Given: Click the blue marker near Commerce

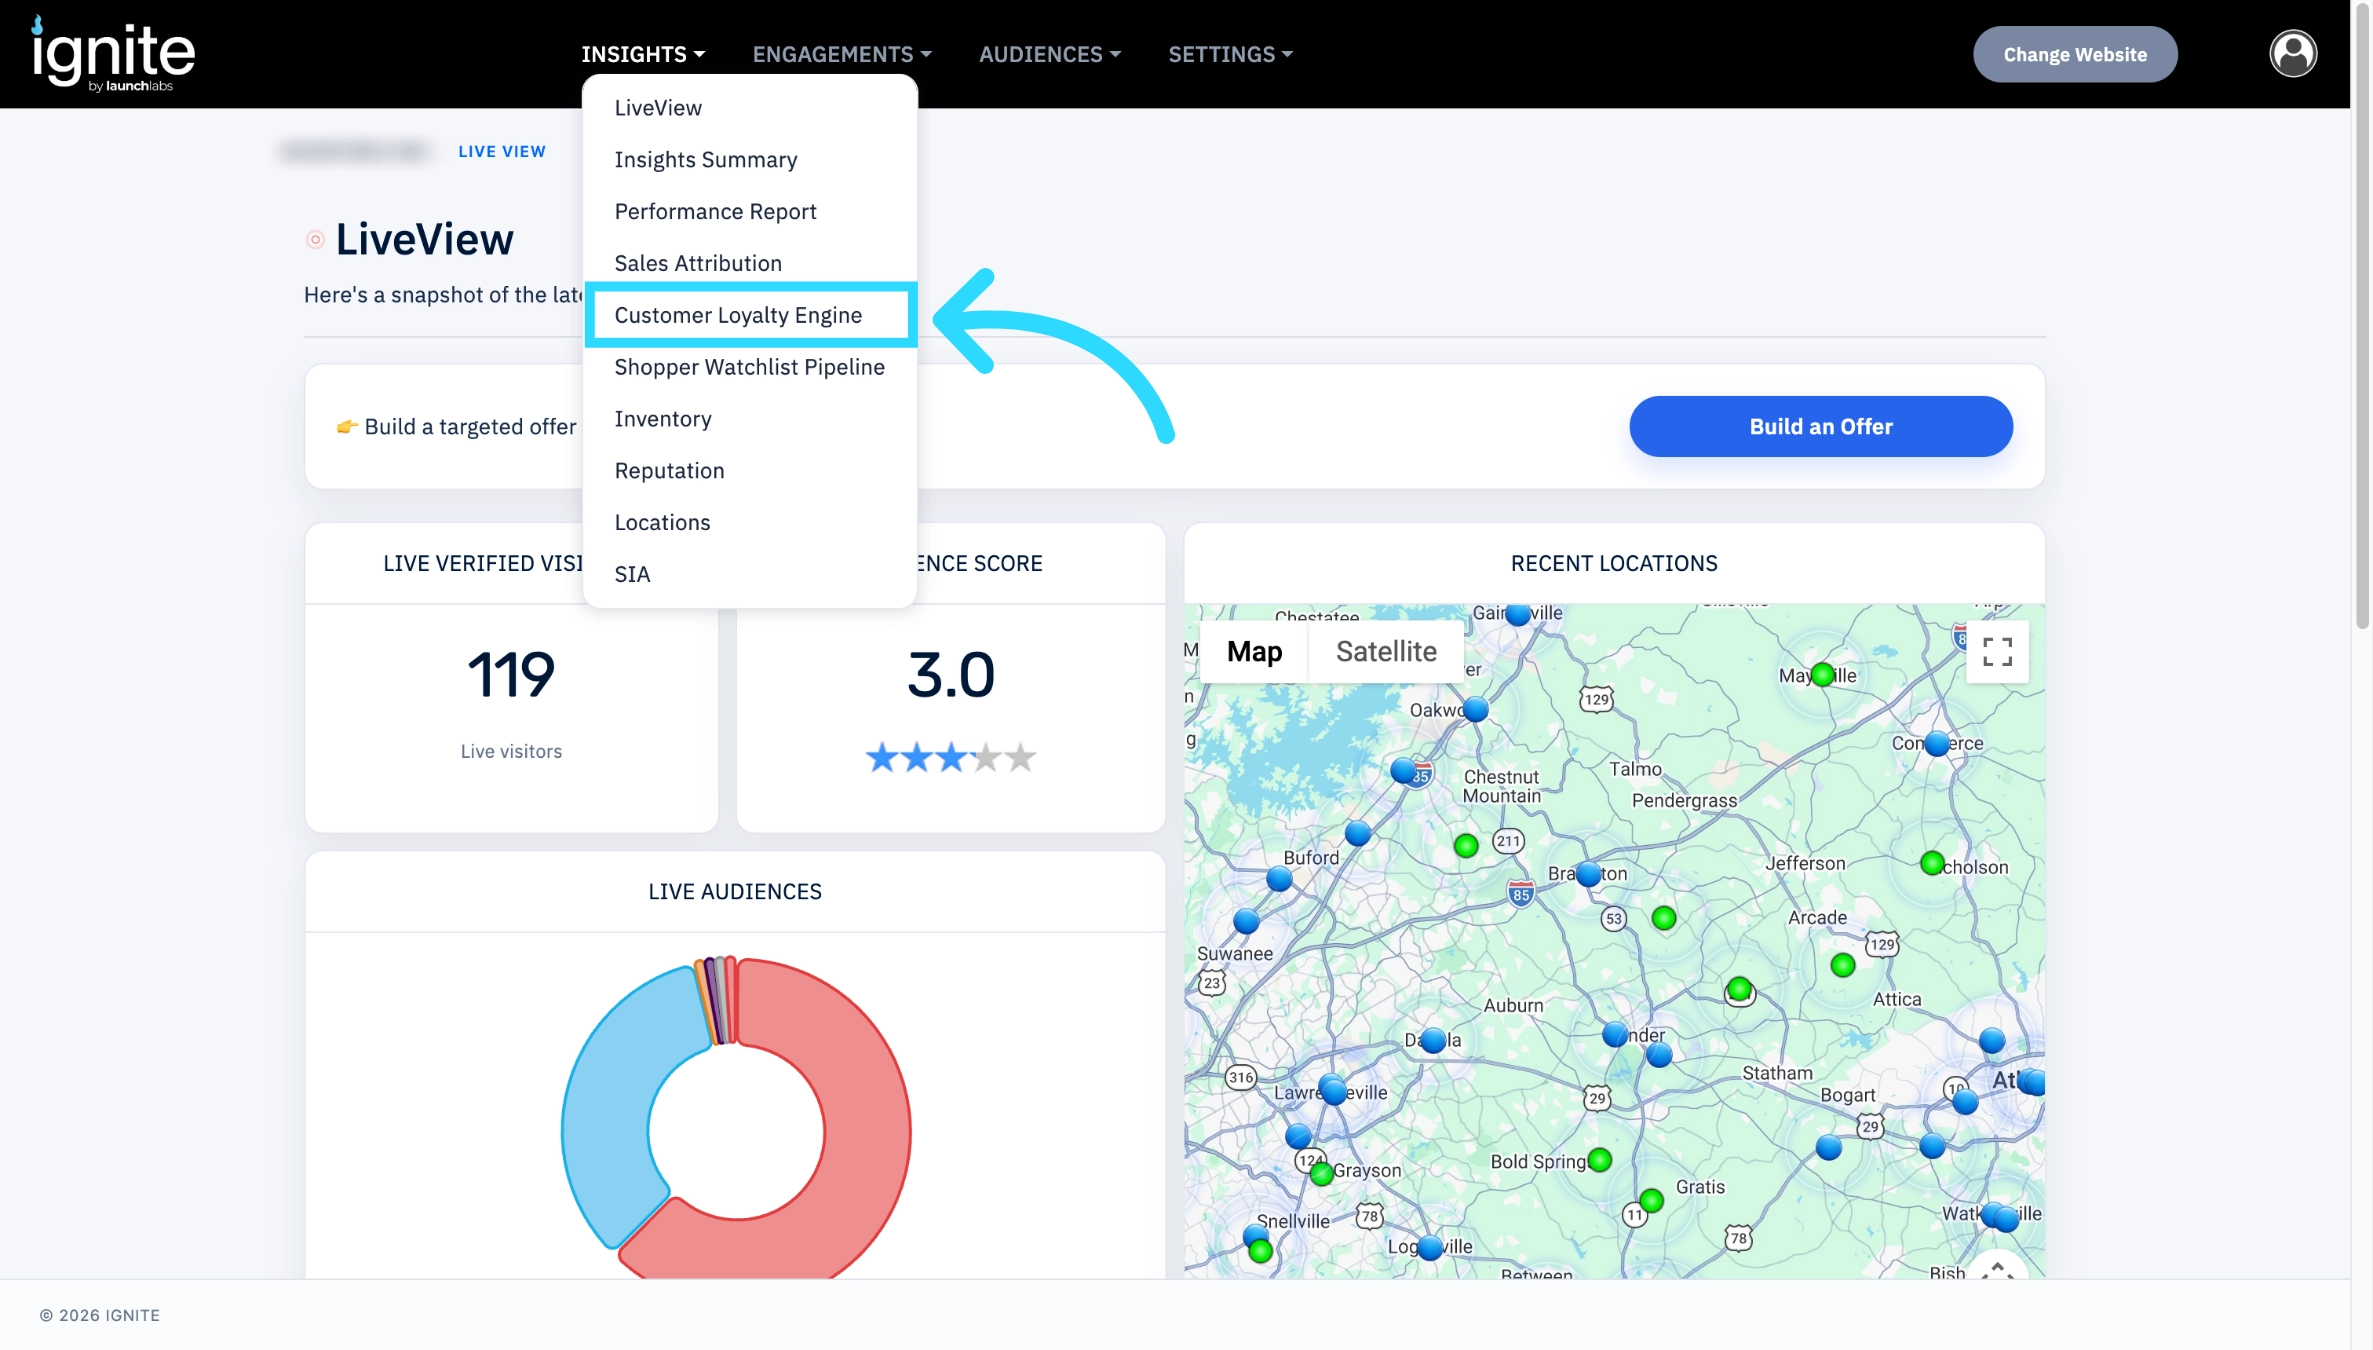Looking at the screenshot, I should (x=1937, y=744).
